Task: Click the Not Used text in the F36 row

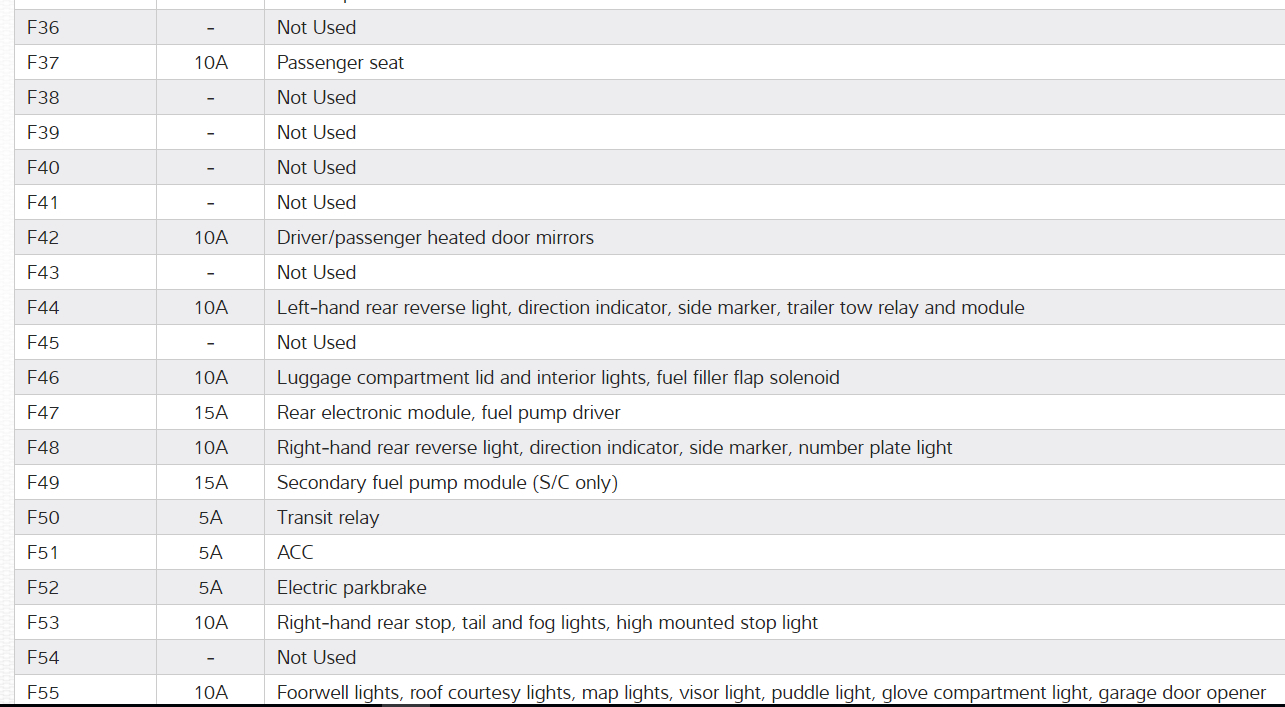Action: 316,28
